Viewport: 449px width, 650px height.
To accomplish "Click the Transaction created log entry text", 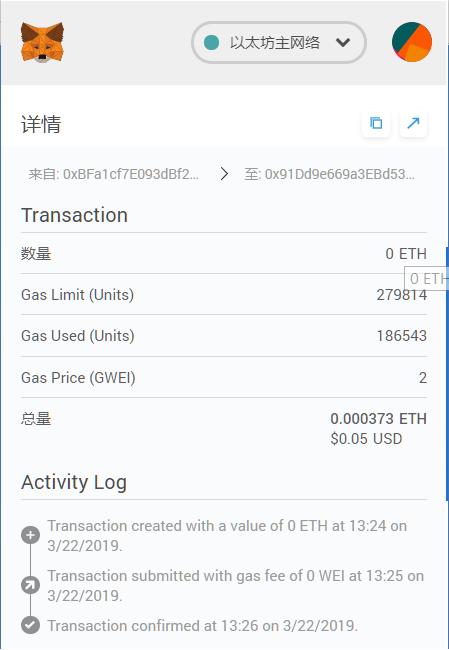I will point(227,536).
